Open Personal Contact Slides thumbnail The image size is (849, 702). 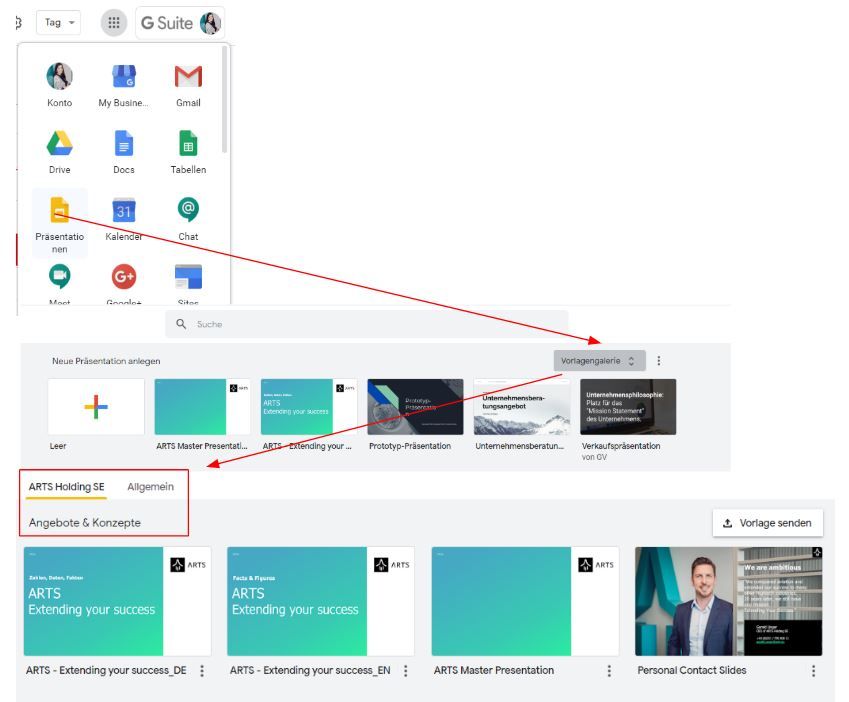[x=728, y=601]
